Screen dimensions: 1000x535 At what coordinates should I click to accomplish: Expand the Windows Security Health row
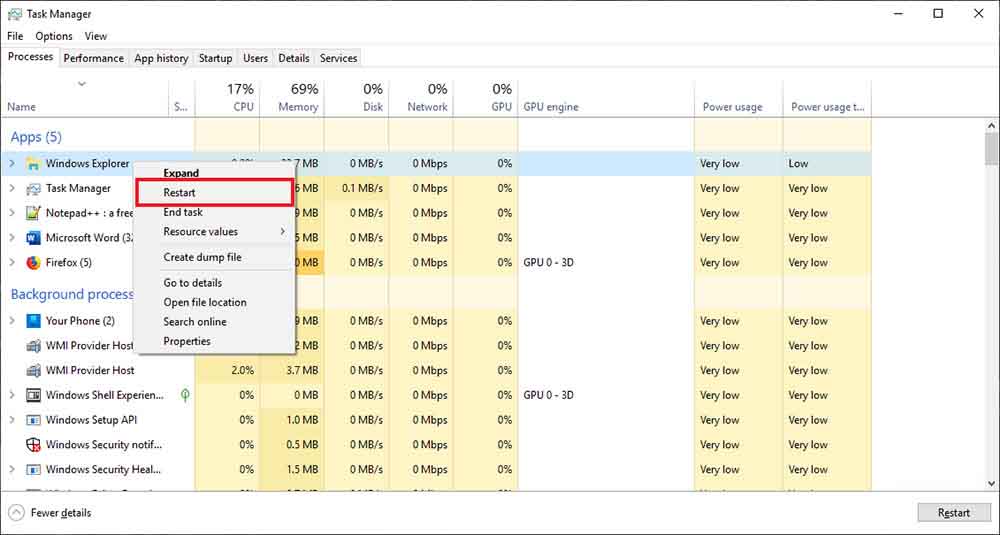(x=11, y=470)
